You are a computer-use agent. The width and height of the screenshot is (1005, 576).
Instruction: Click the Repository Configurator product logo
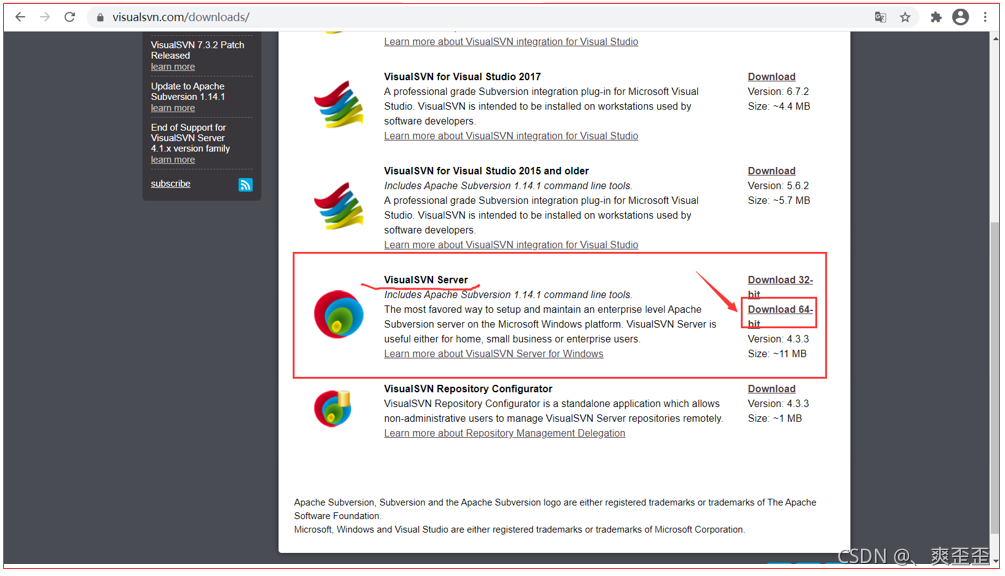tap(333, 408)
